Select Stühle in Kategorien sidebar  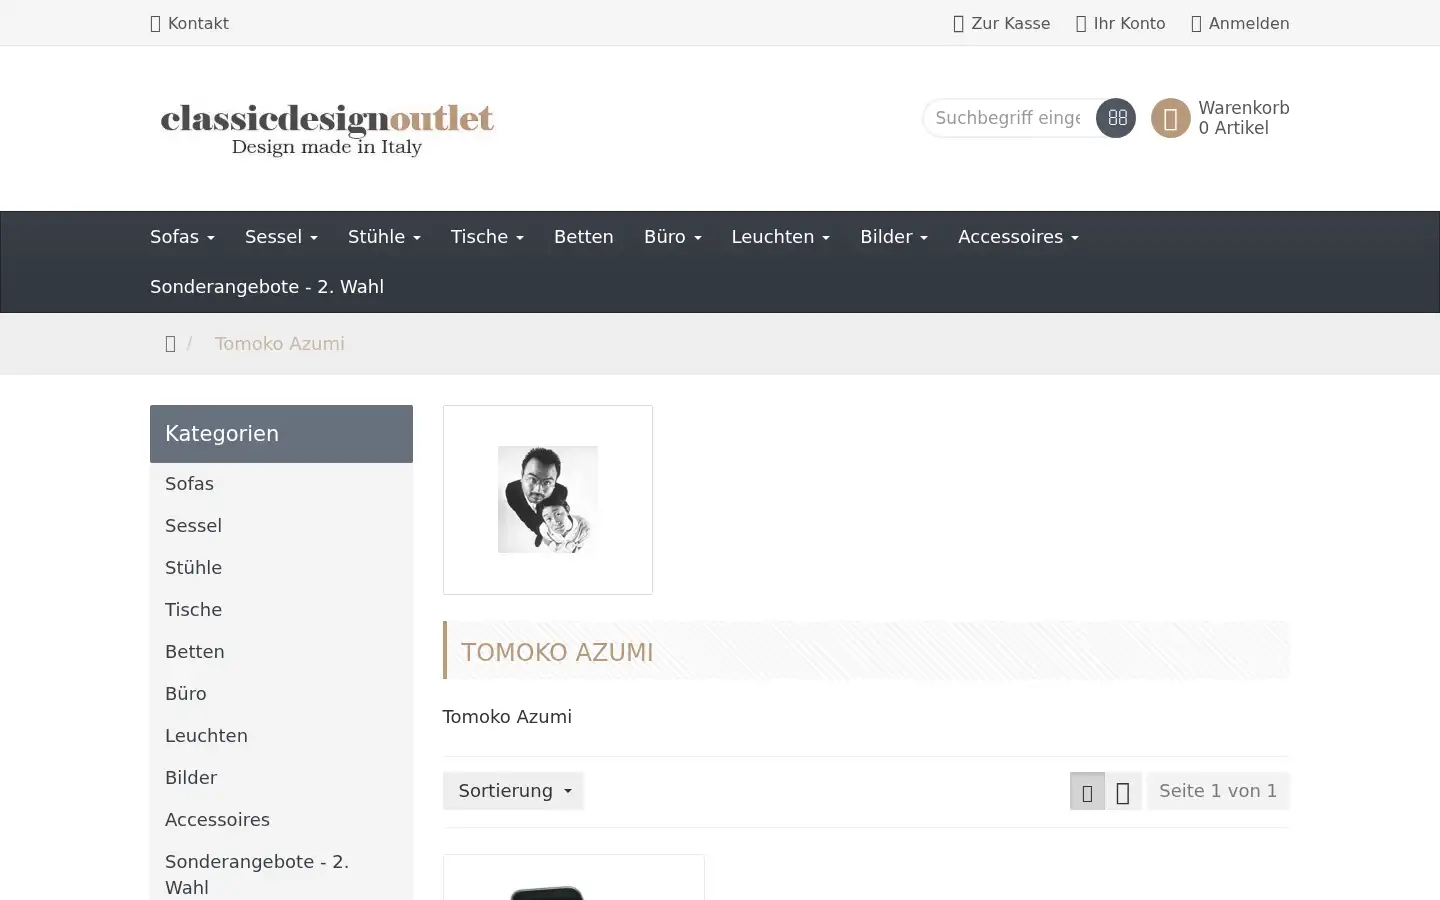click(281, 568)
